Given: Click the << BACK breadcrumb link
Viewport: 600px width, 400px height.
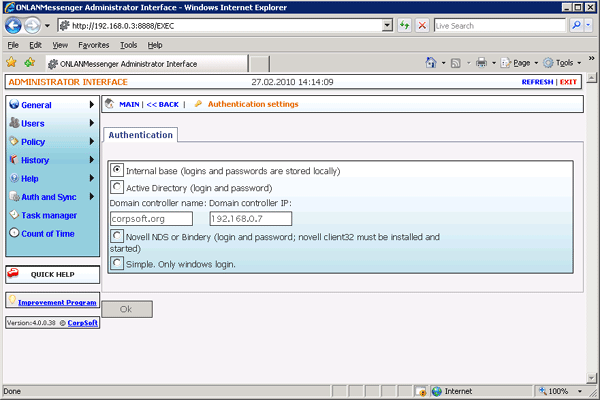Looking at the screenshot, I should 163,104.
